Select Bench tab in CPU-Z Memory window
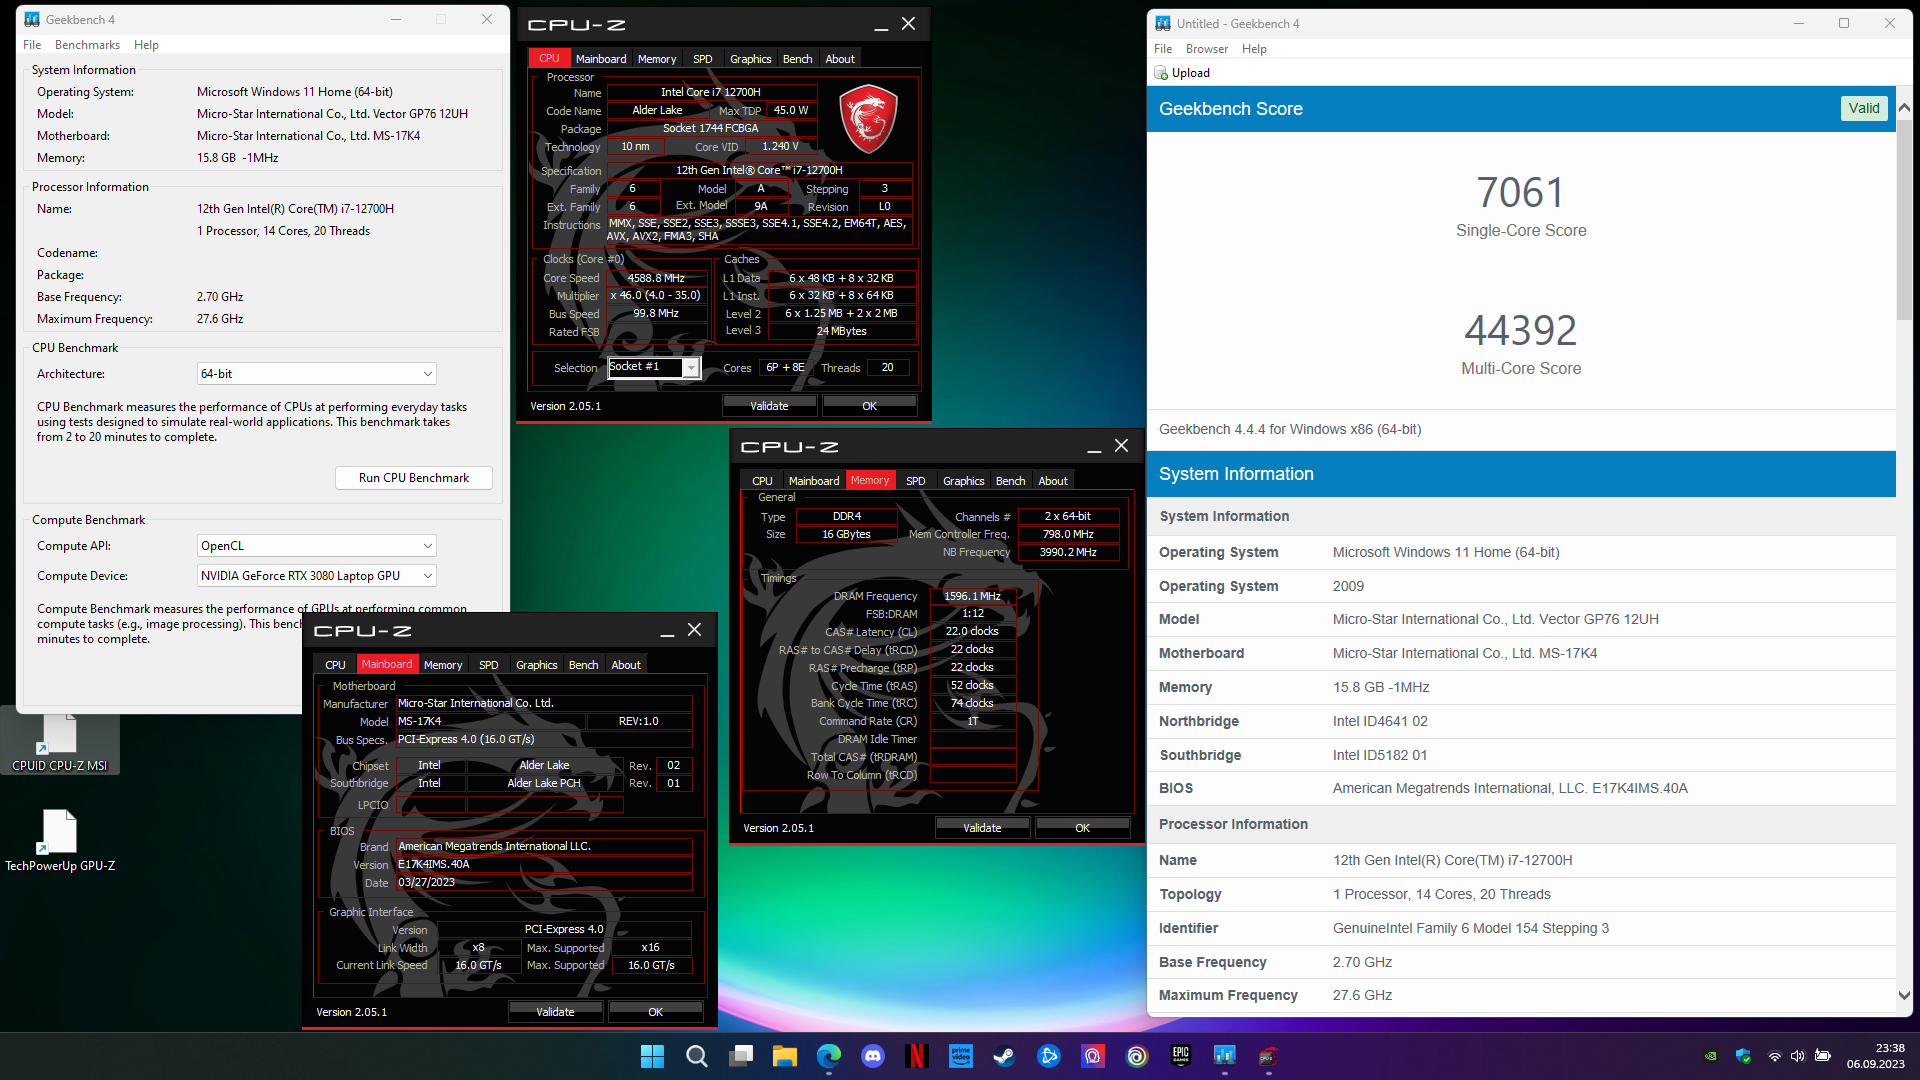 [x=1010, y=481]
